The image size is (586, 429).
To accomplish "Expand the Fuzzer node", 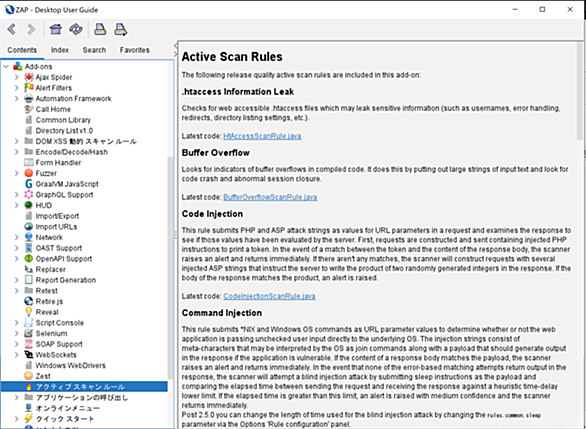I will (16, 173).
